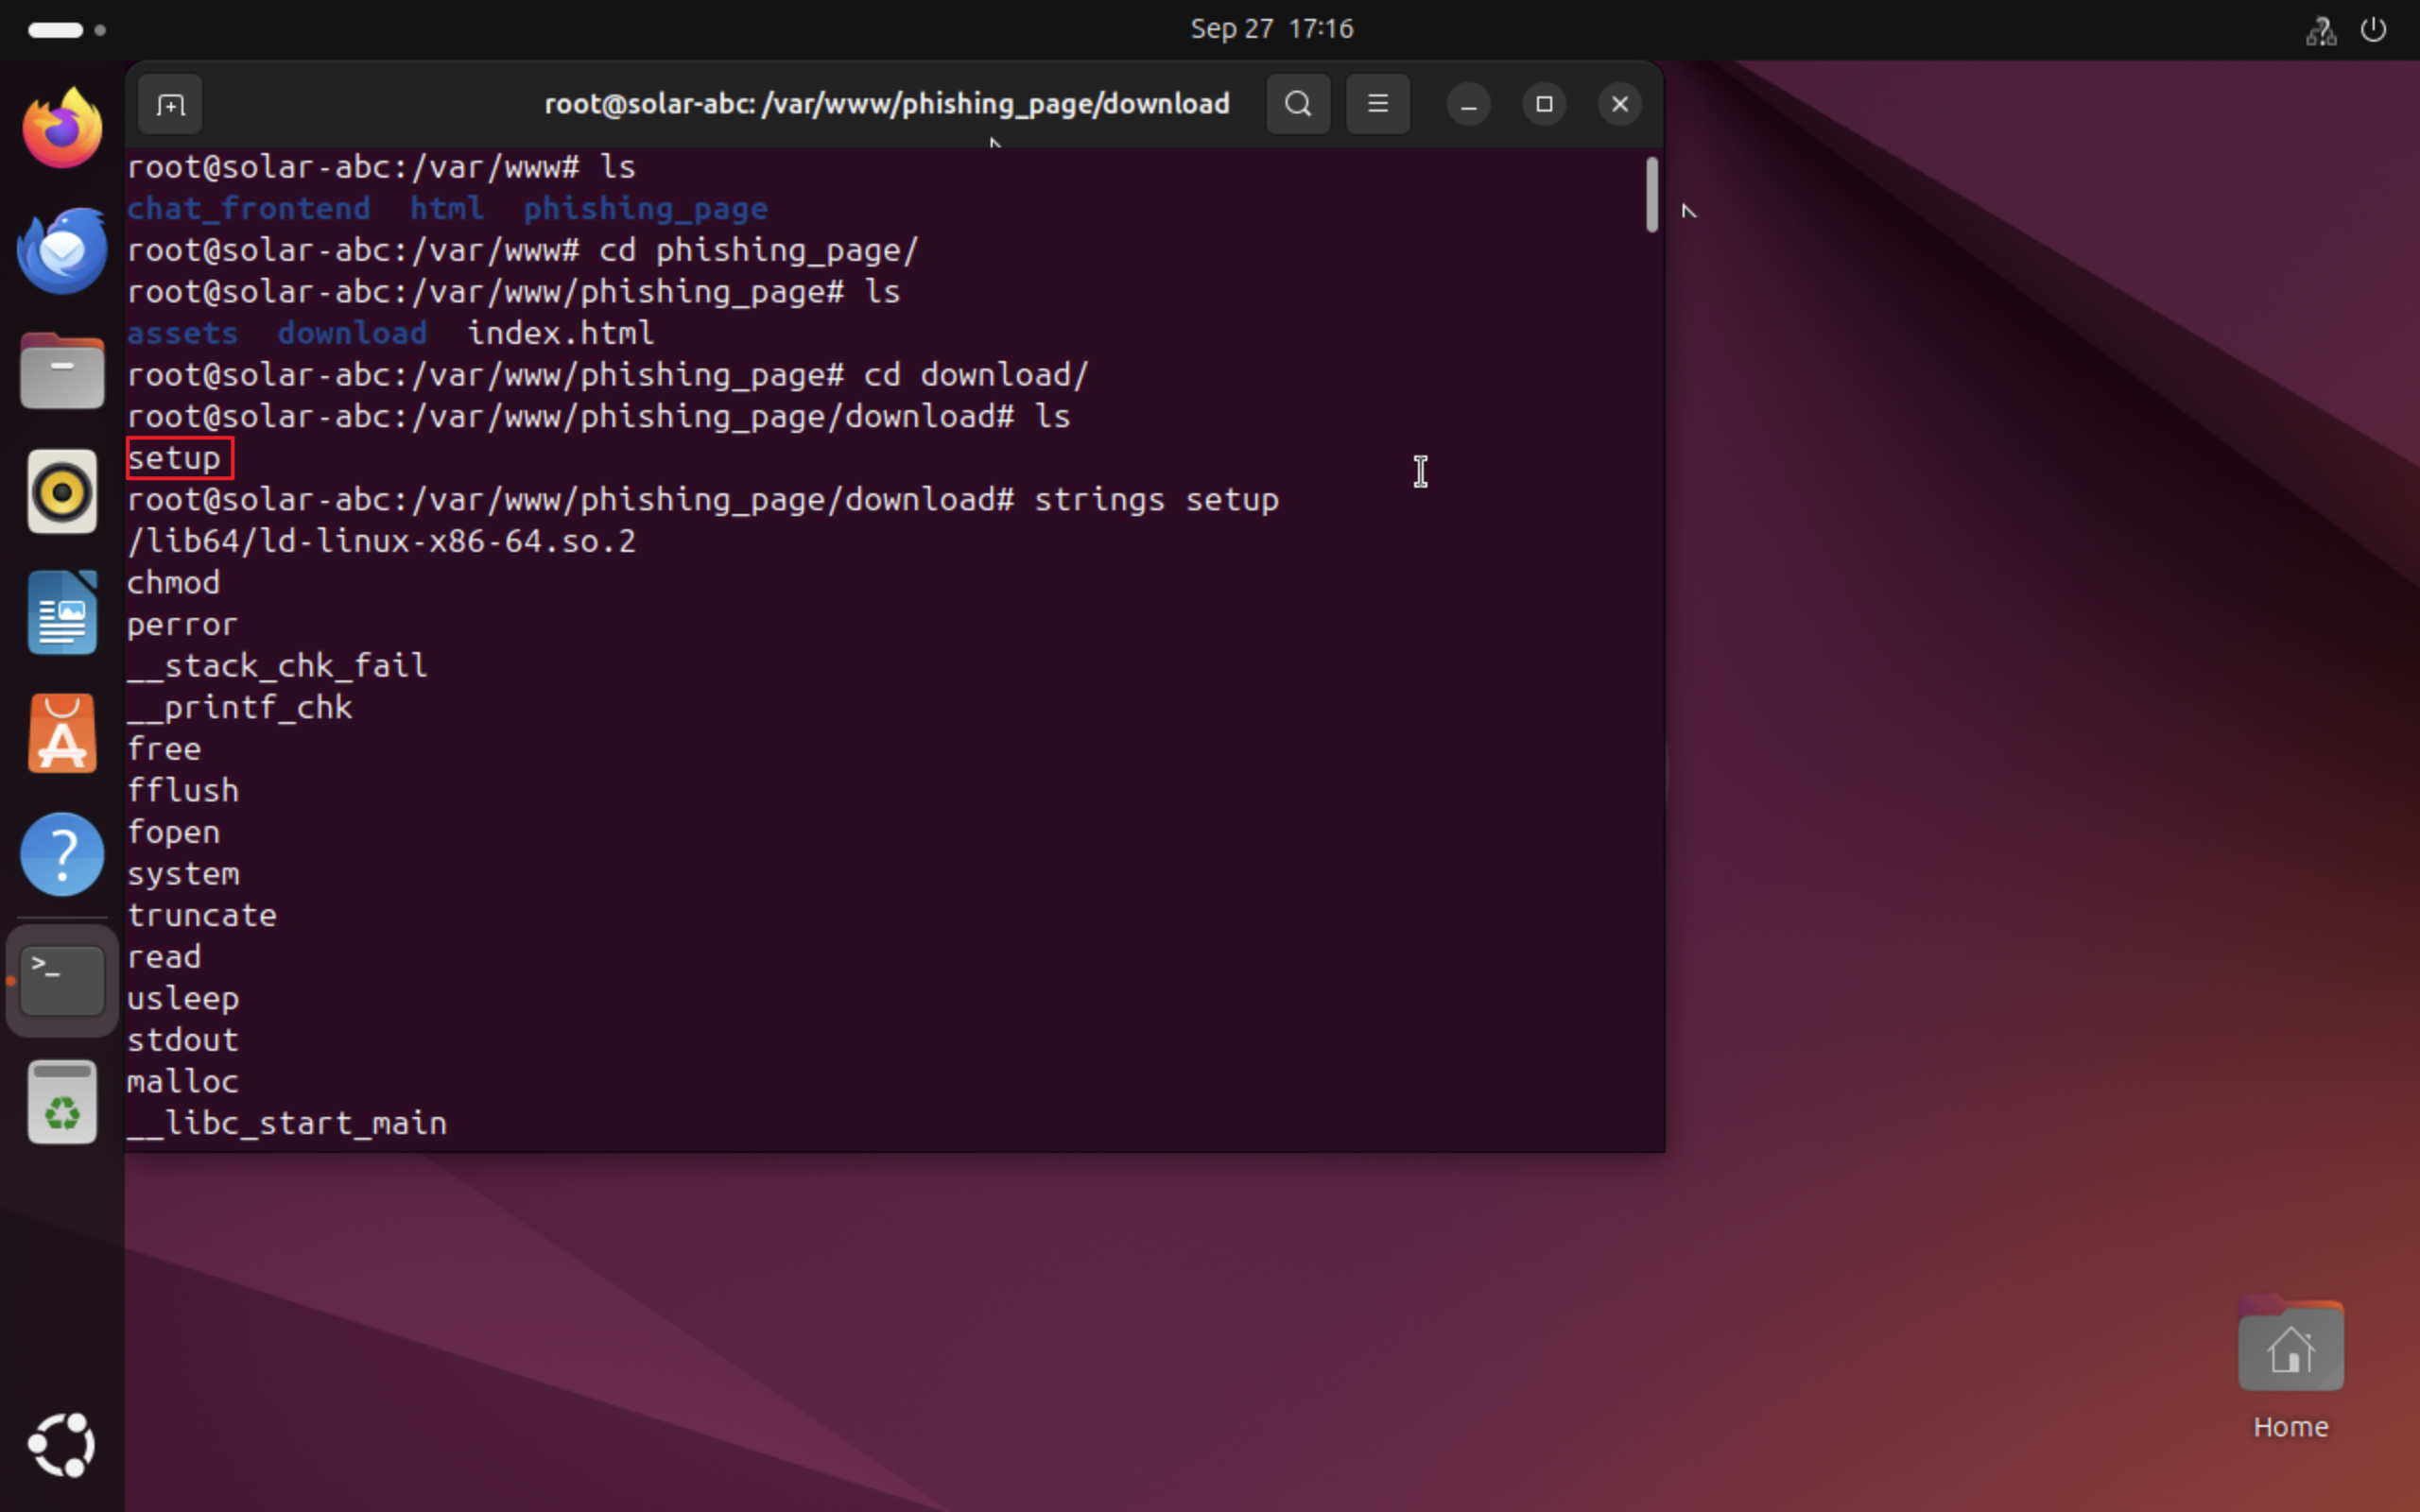Show applications via Ubuntu logo
The image size is (2420, 1512).
[x=62, y=1444]
